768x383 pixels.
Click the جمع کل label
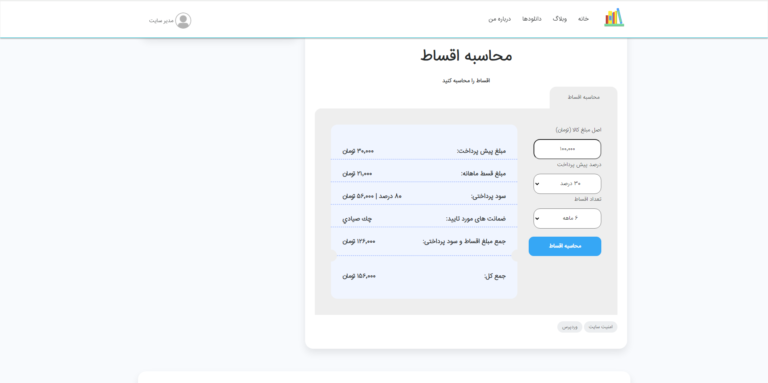pyautogui.click(x=495, y=277)
